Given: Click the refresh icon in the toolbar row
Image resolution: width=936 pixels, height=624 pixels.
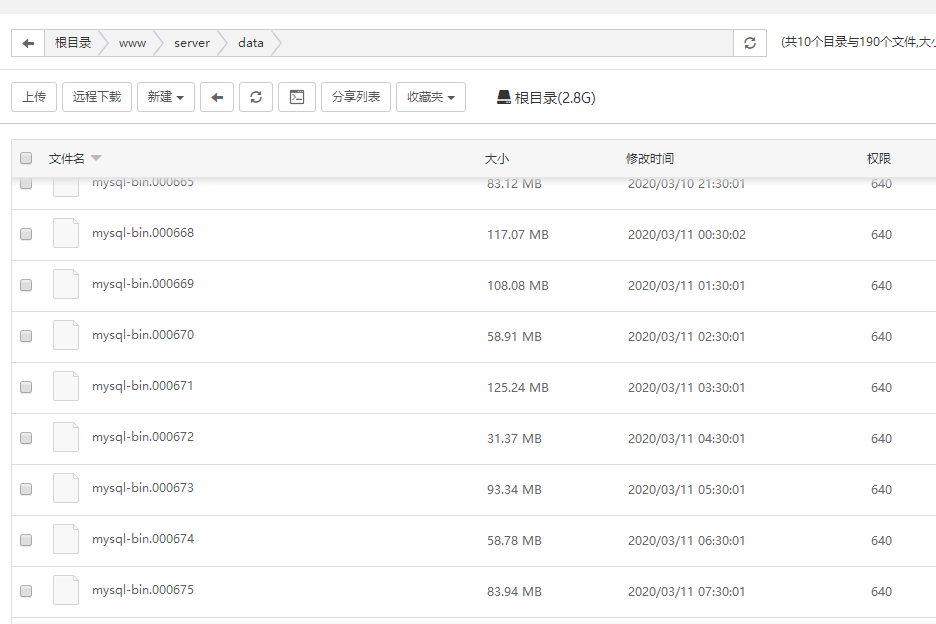Looking at the screenshot, I should pos(258,97).
